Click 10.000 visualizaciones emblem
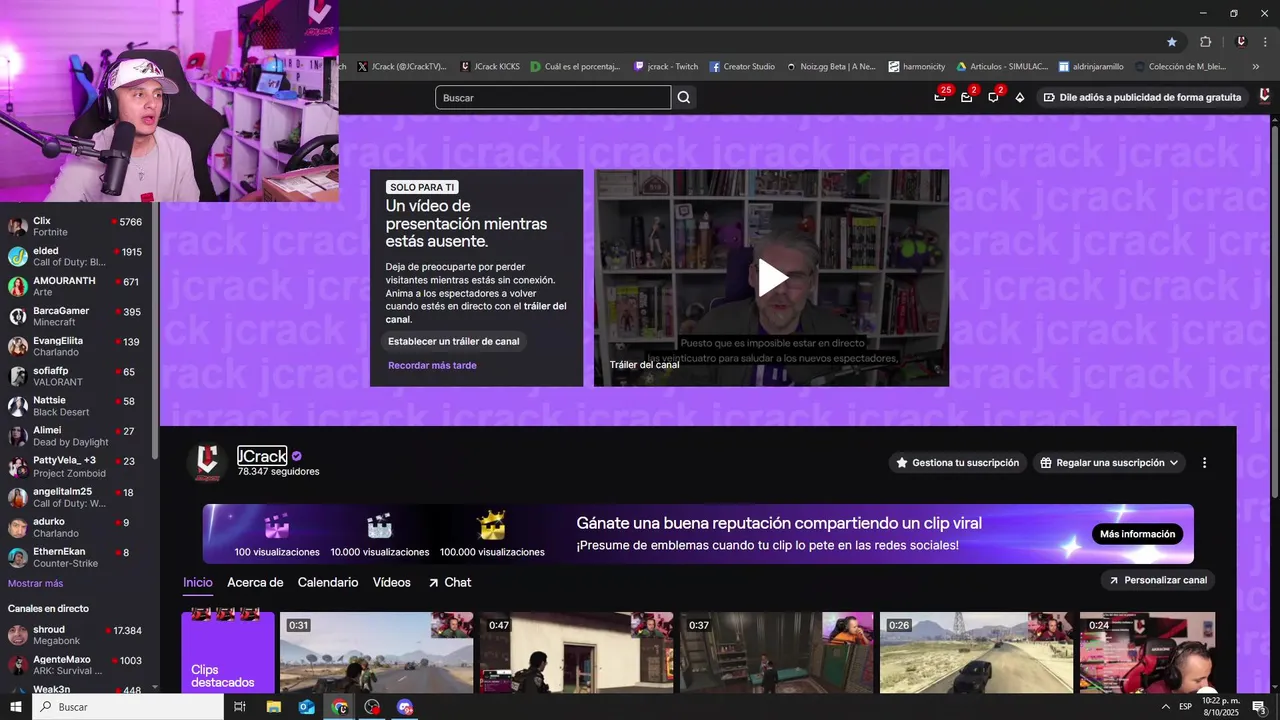This screenshot has height=720, width=1280. pos(380,535)
